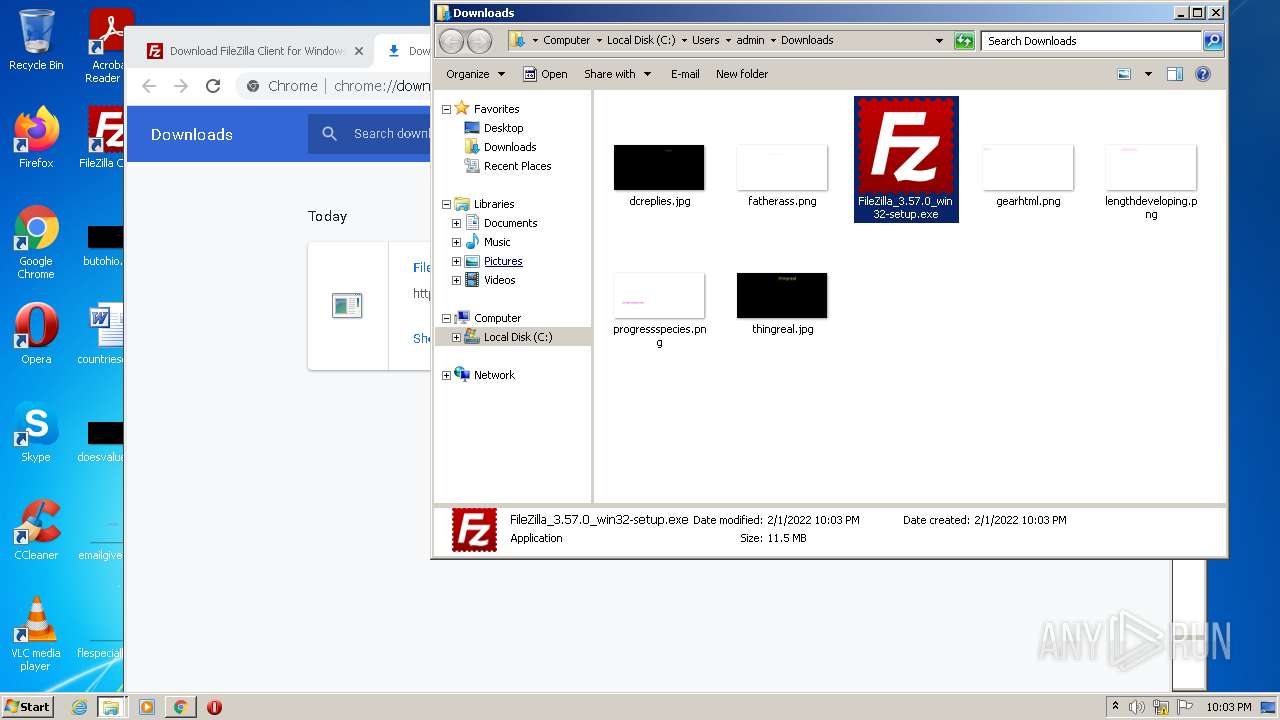Click Computer in address breadcrumb
Viewport: 1280px width, 720px height.
point(567,41)
